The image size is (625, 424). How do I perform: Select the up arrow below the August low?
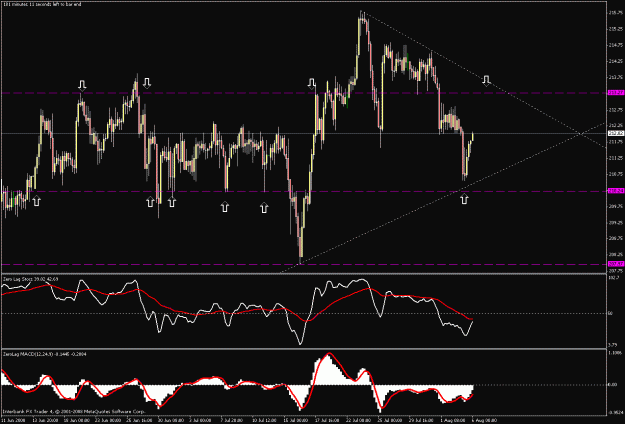pyautogui.click(x=464, y=199)
